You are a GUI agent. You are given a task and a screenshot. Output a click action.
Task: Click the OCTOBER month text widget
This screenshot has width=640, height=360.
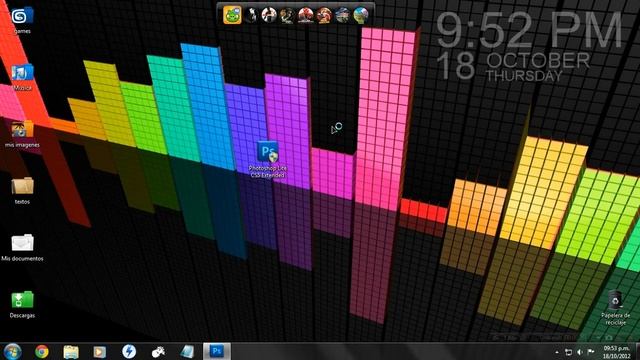coord(538,60)
